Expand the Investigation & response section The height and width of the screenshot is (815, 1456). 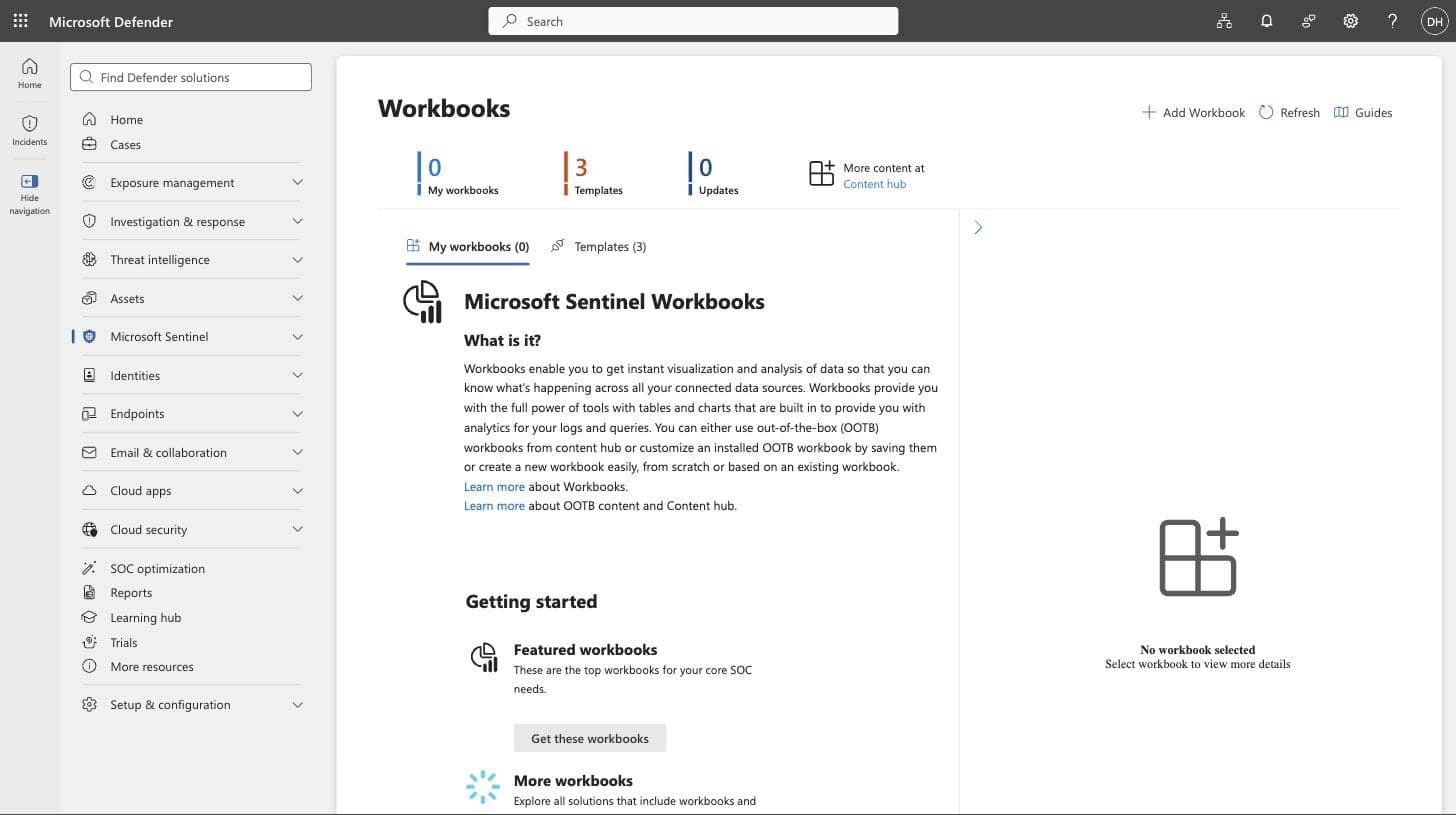coord(297,221)
